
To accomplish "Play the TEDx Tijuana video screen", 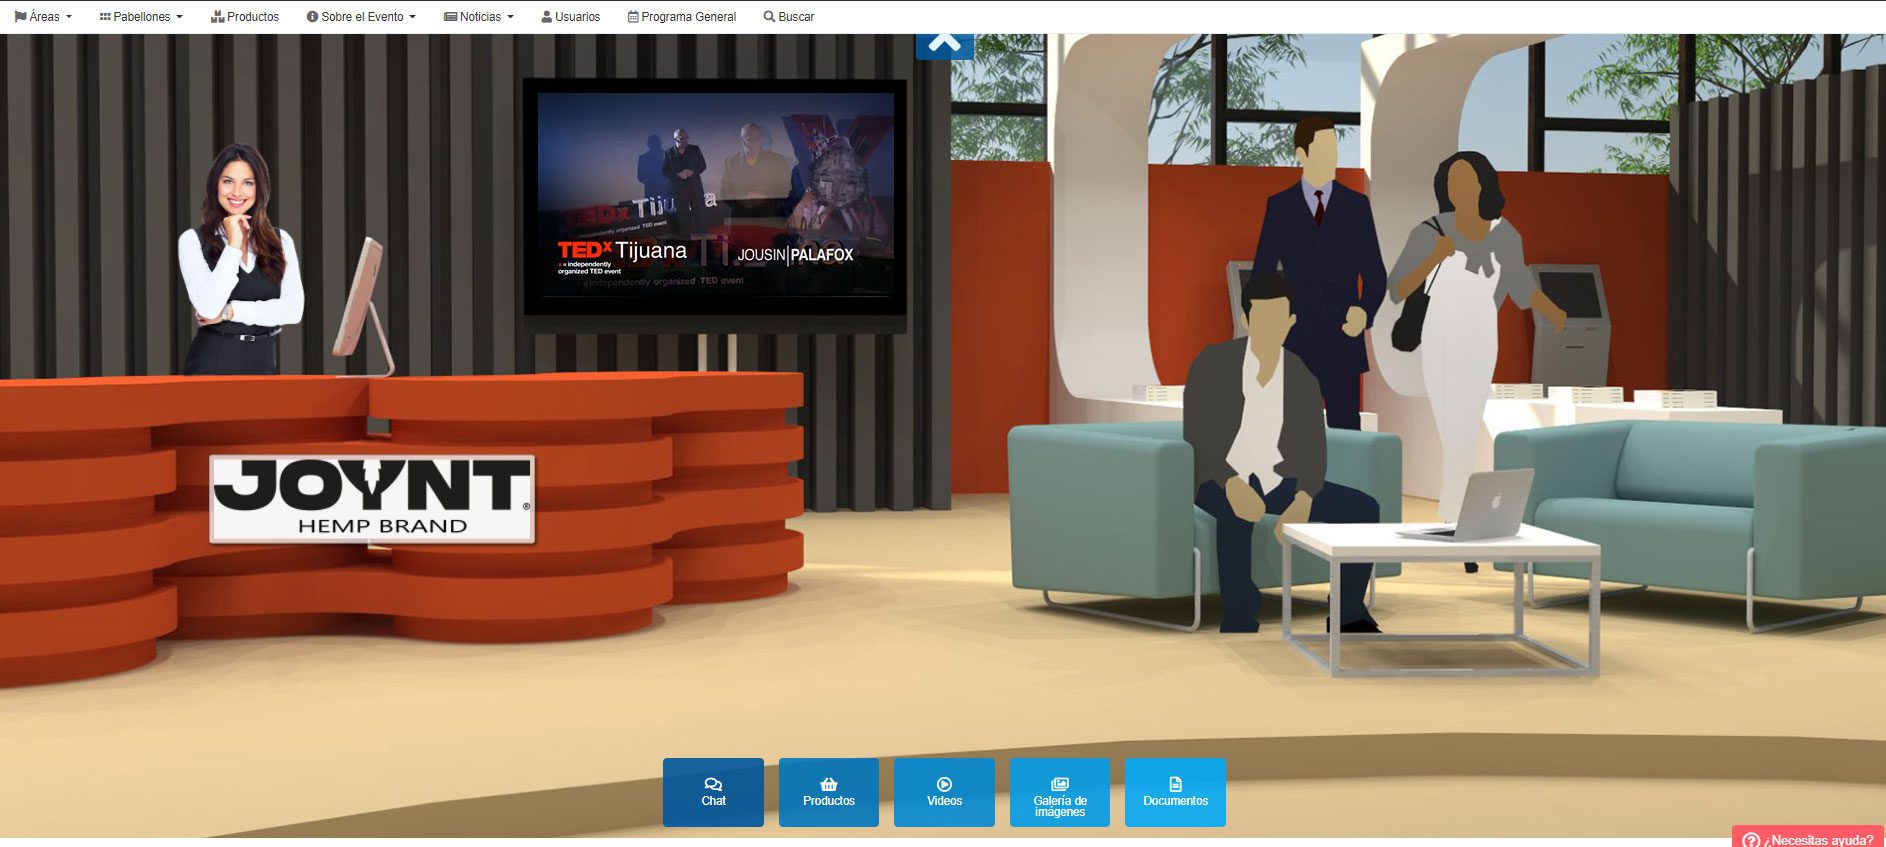I will (x=715, y=197).
